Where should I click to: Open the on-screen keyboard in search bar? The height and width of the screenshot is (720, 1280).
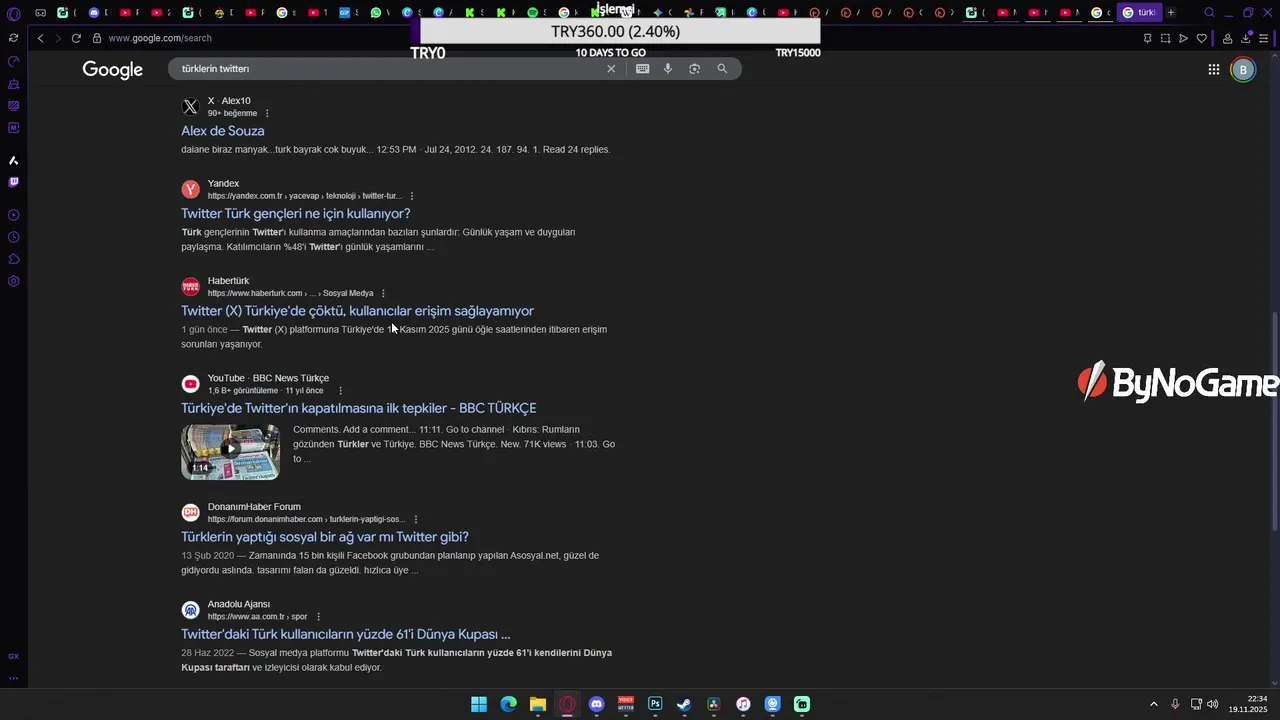click(642, 69)
